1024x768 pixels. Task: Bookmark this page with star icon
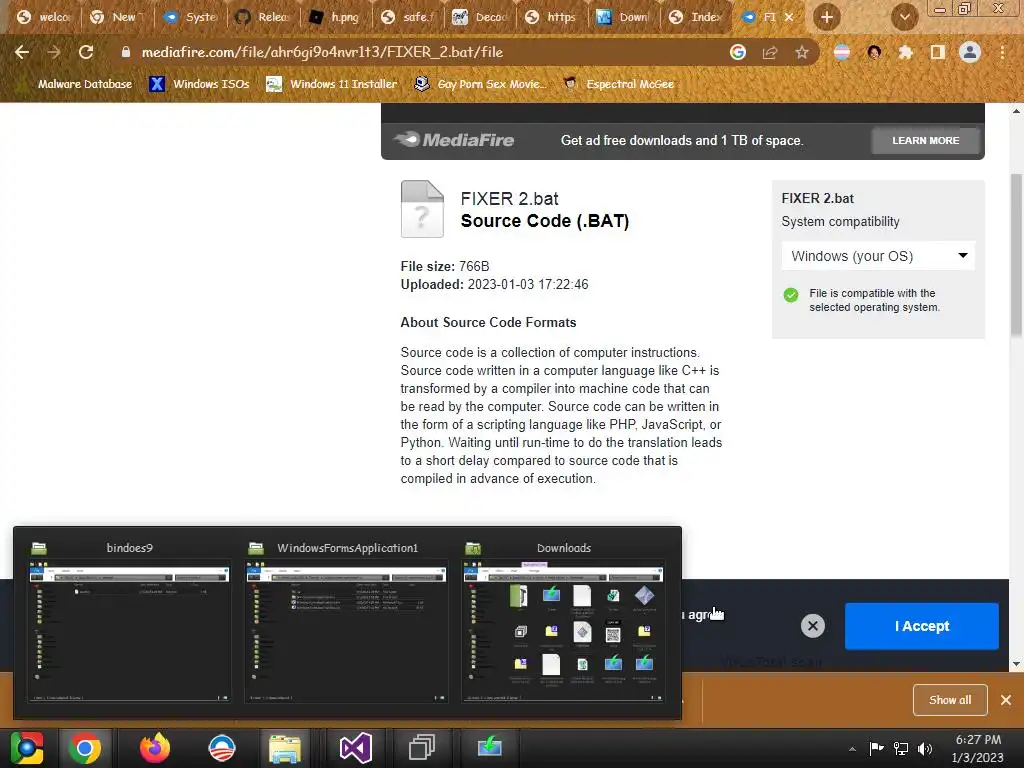click(x=802, y=52)
